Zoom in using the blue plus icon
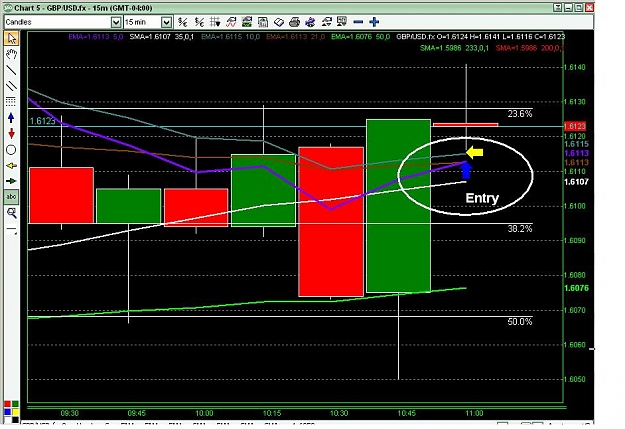Screen dimensions: 625x429 (374, 22)
